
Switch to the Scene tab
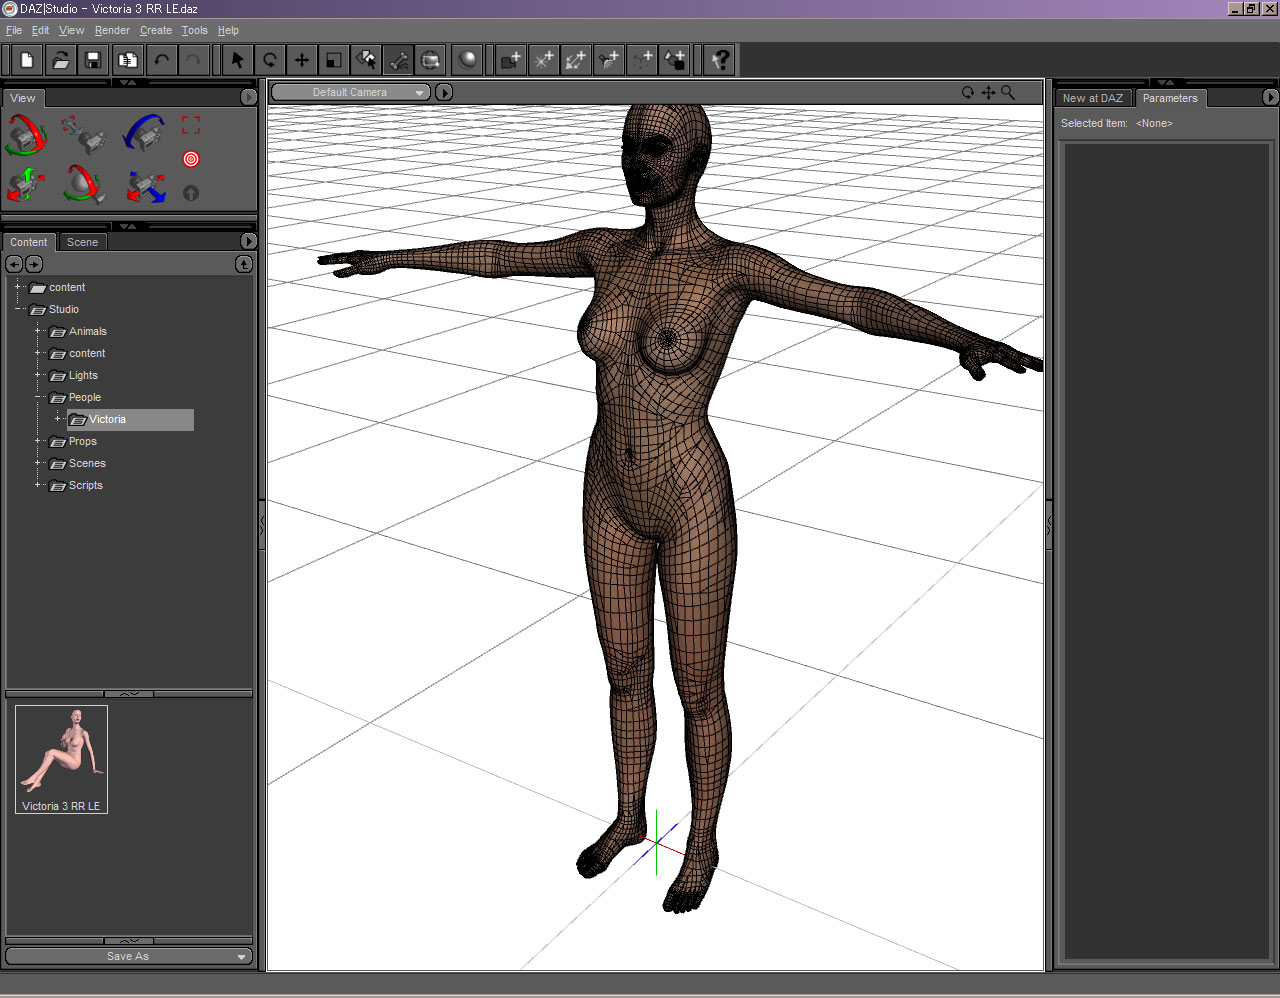pyautogui.click(x=82, y=242)
